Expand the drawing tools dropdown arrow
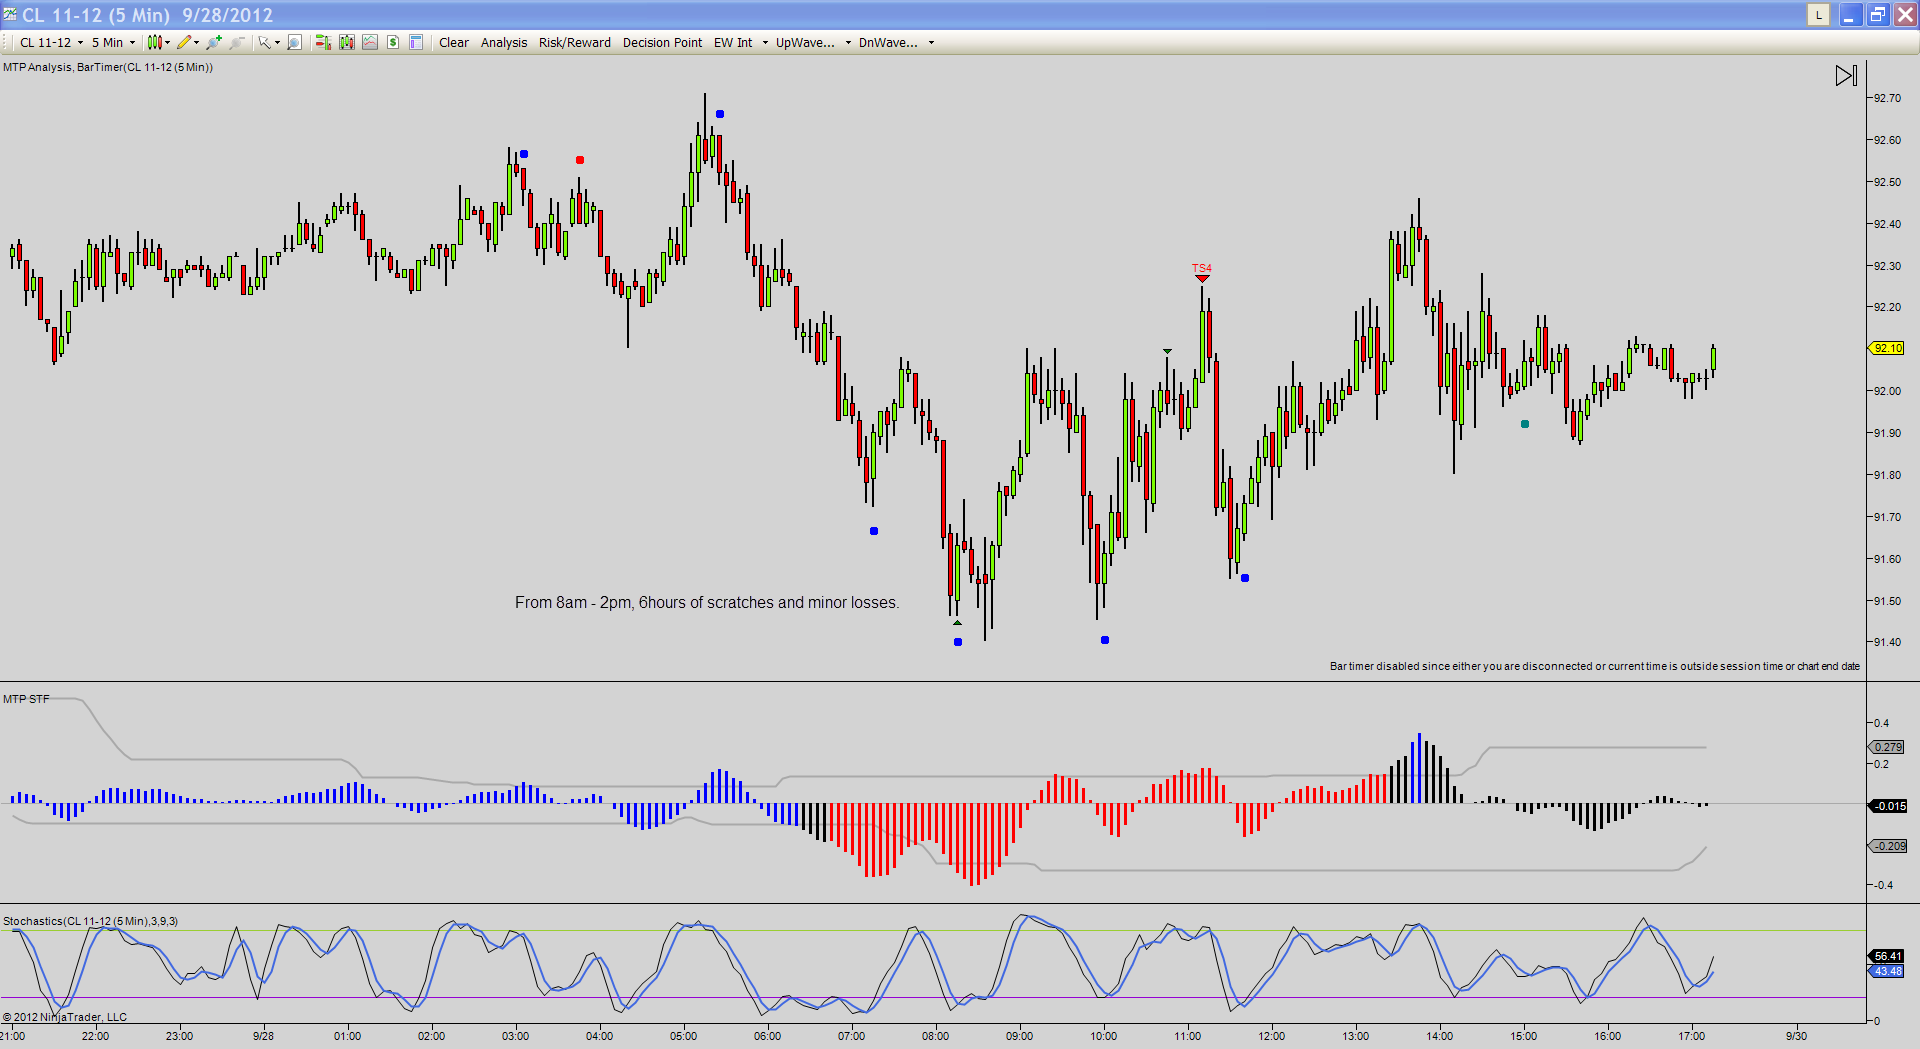 [196, 42]
